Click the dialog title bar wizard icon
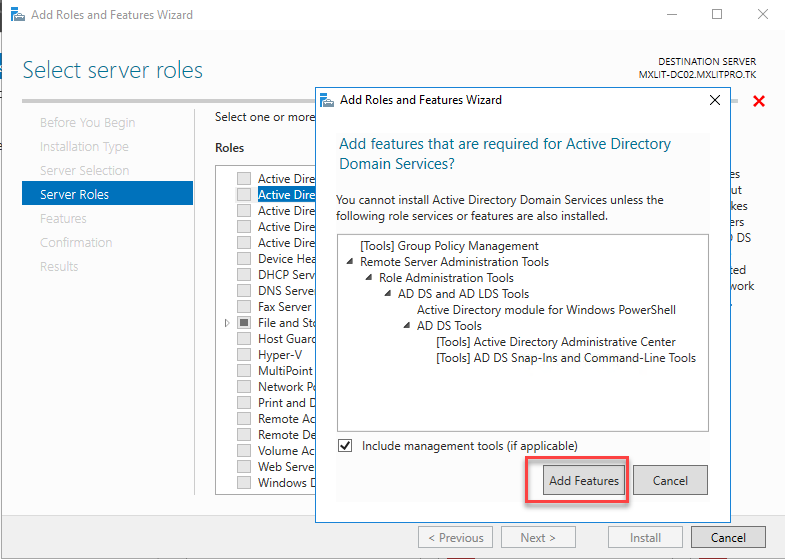The image size is (785, 559). pos(327,100)
